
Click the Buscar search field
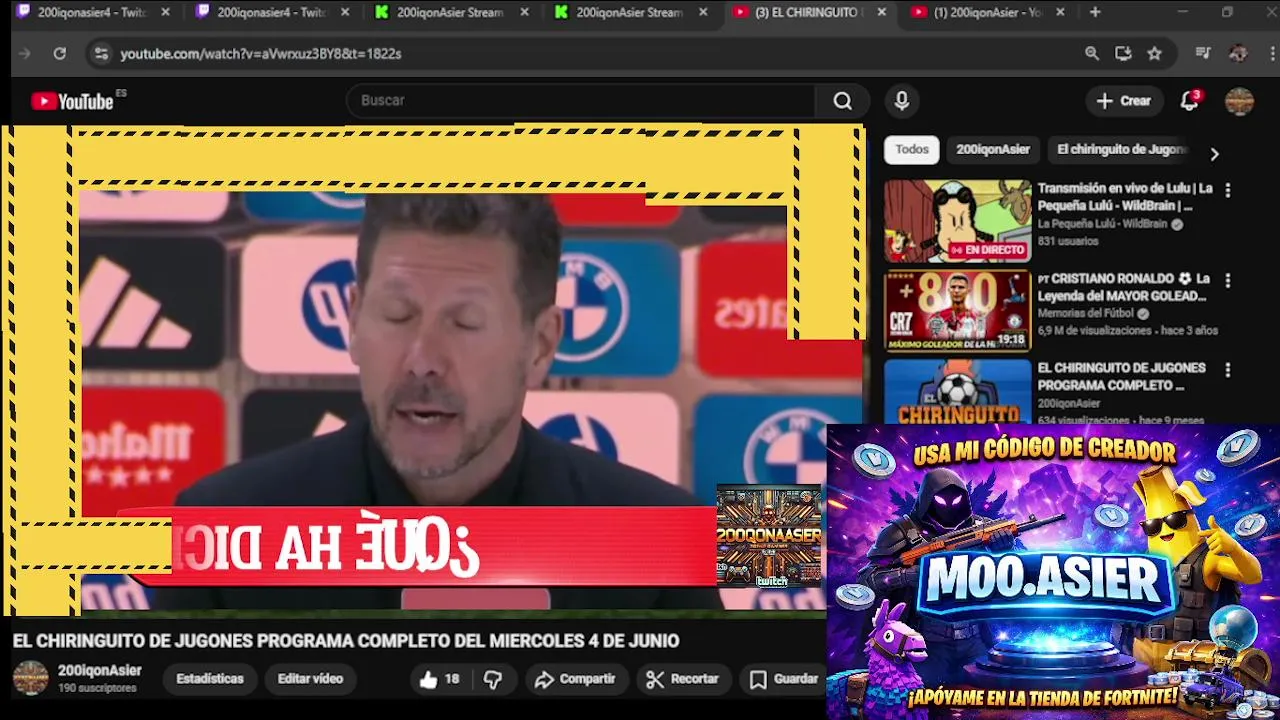[x=580, y=101]
